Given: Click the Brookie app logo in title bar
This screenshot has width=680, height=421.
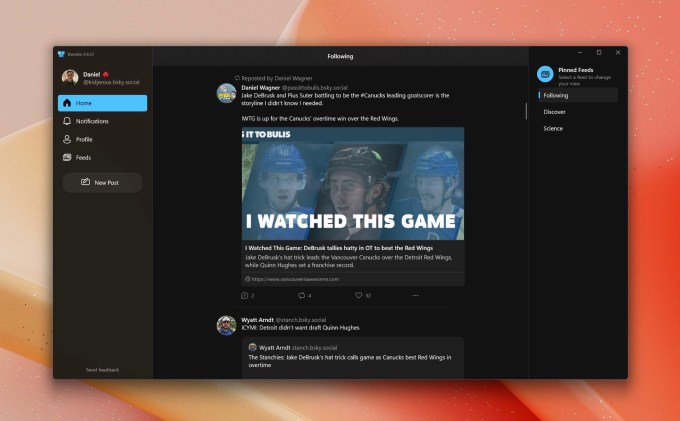Looking at the screenshot, I should coord(61,54).
